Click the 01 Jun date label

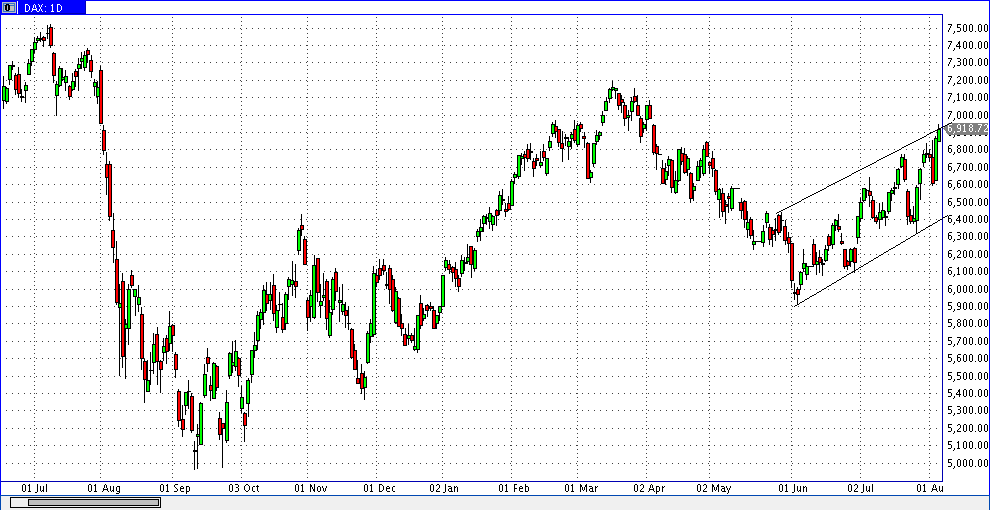point(792,488)
